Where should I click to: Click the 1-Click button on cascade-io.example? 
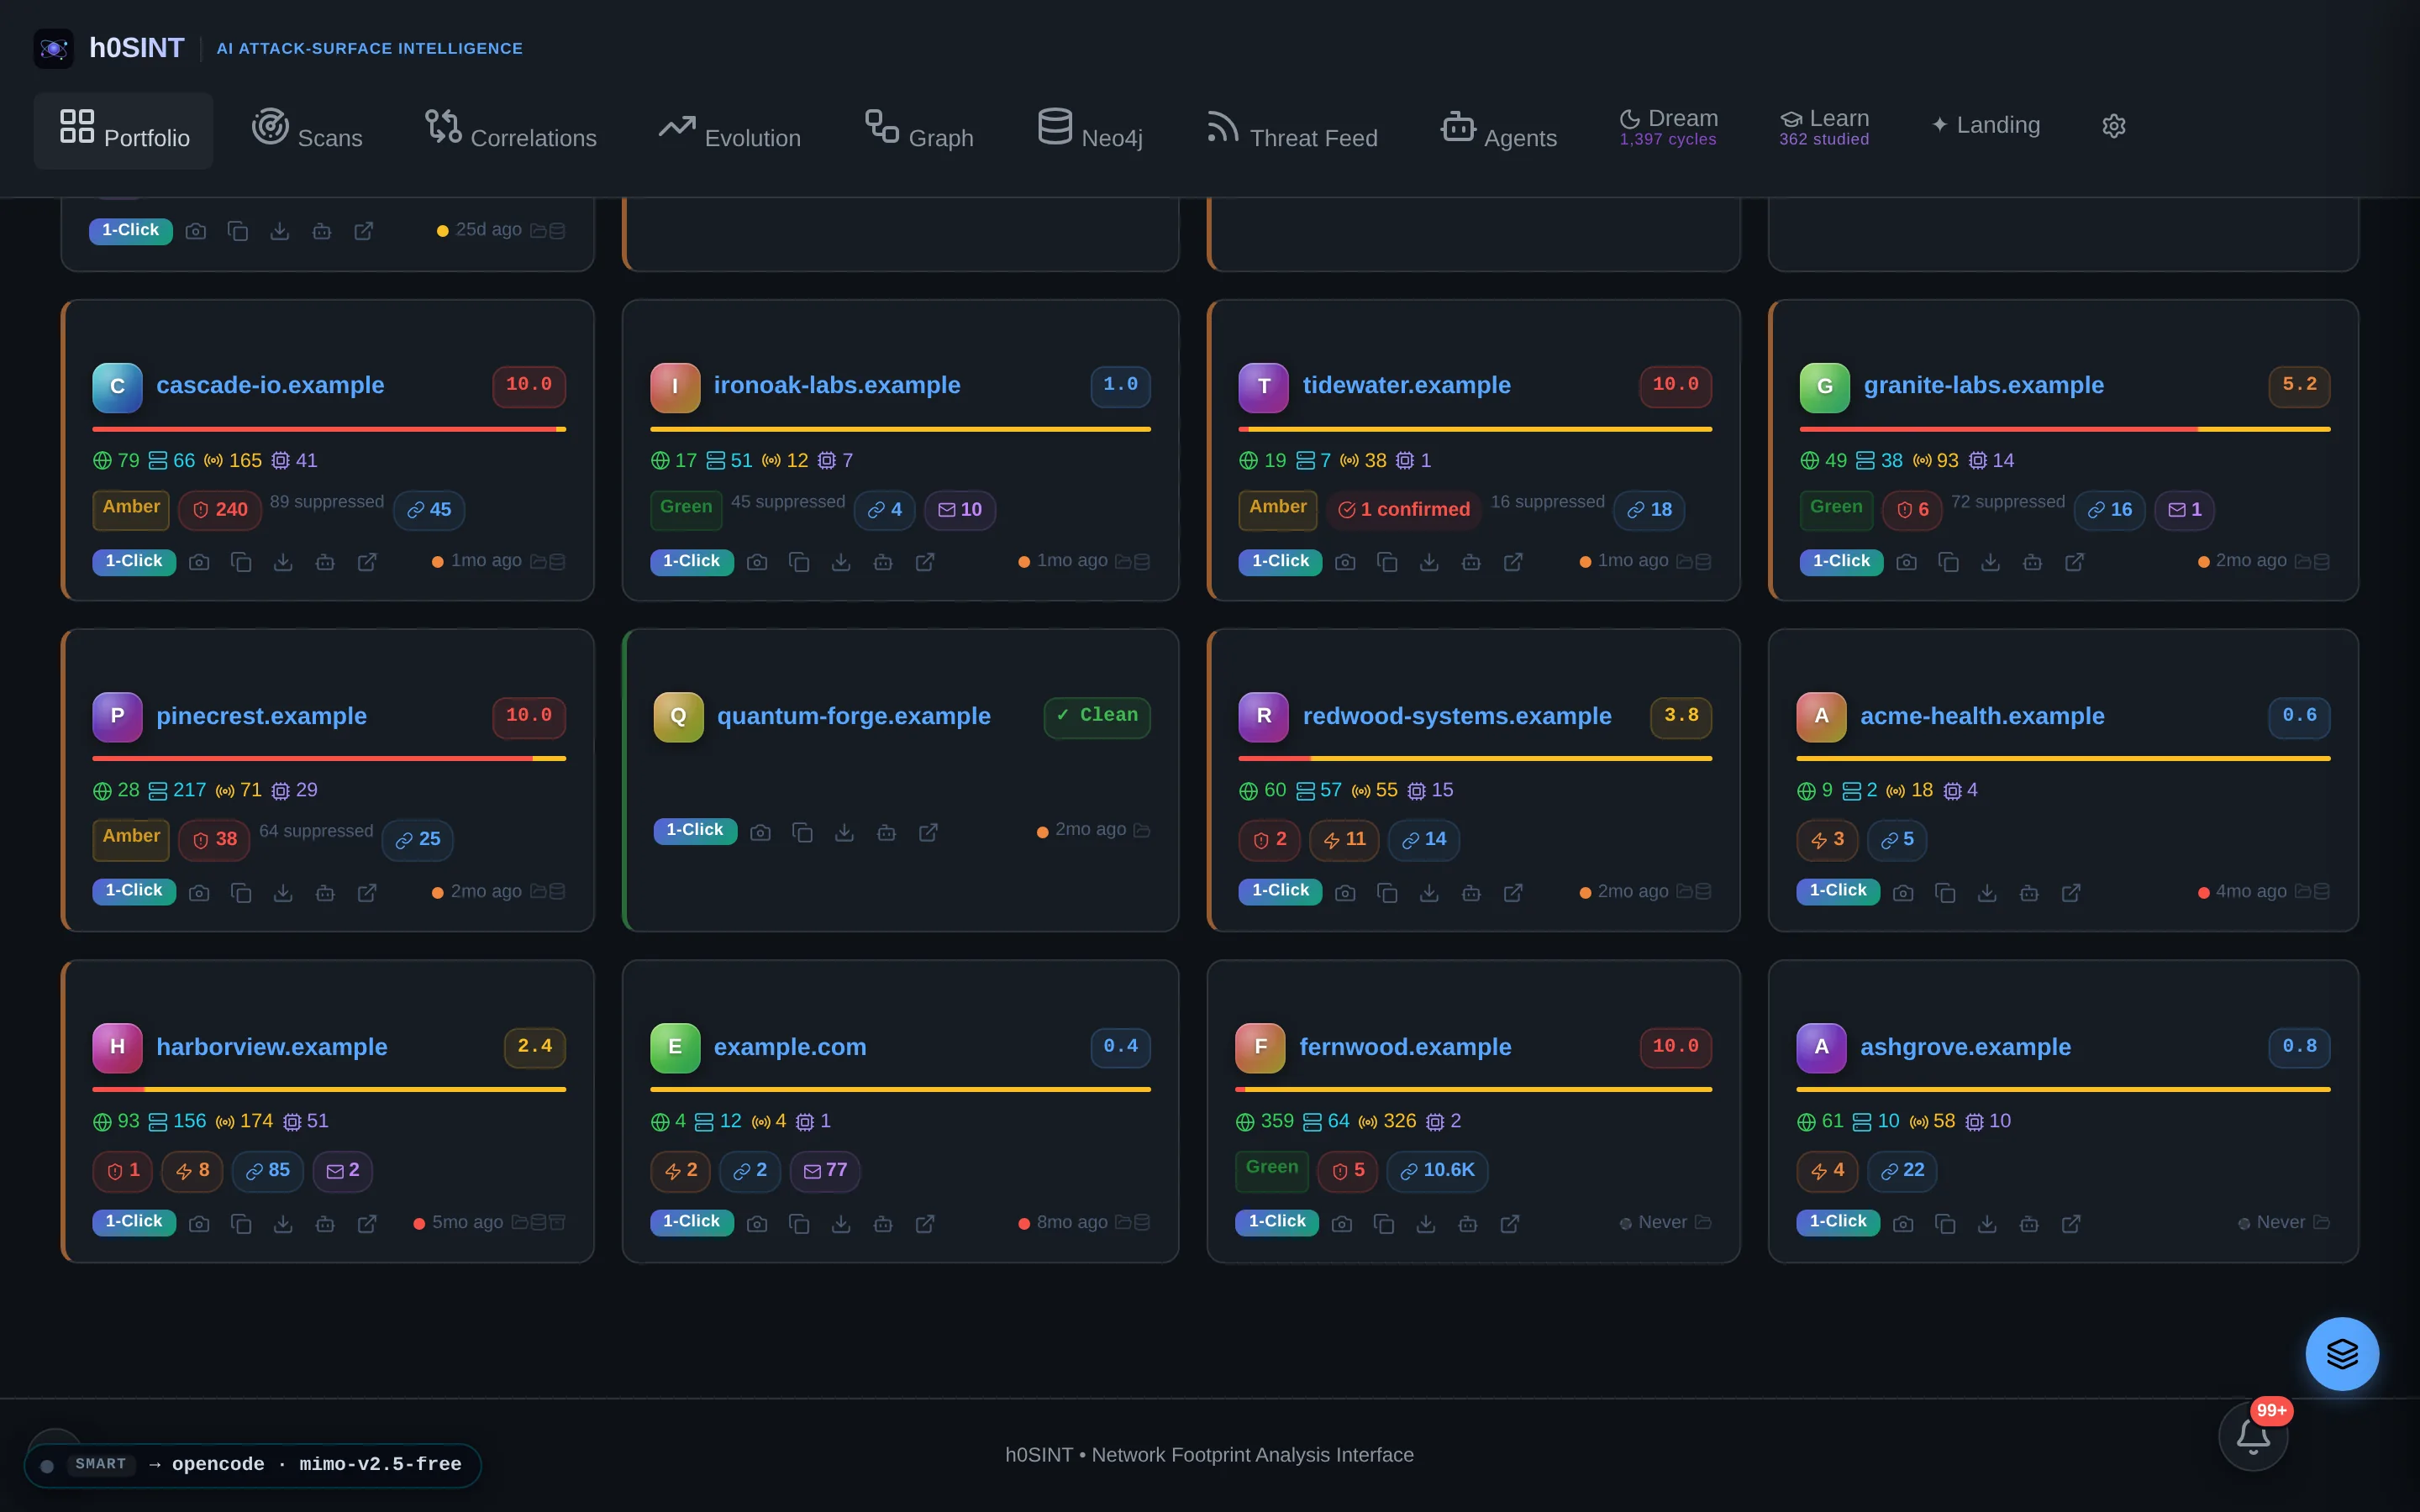134,562
